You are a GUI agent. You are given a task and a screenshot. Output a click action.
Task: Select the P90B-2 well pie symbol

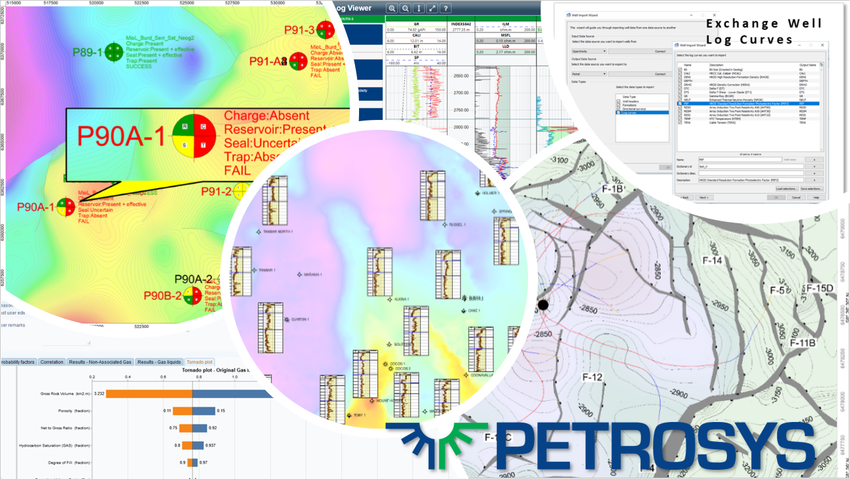click(192, 296)
